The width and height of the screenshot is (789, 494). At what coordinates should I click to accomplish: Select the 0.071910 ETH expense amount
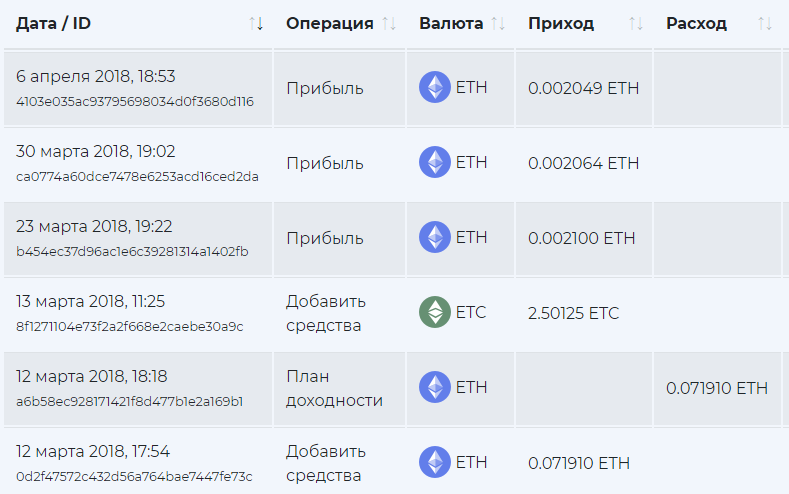click(717, 388)
